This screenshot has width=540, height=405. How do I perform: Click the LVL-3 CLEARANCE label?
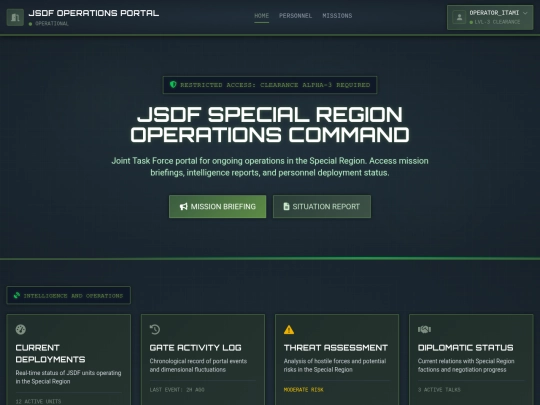[497, 22]
